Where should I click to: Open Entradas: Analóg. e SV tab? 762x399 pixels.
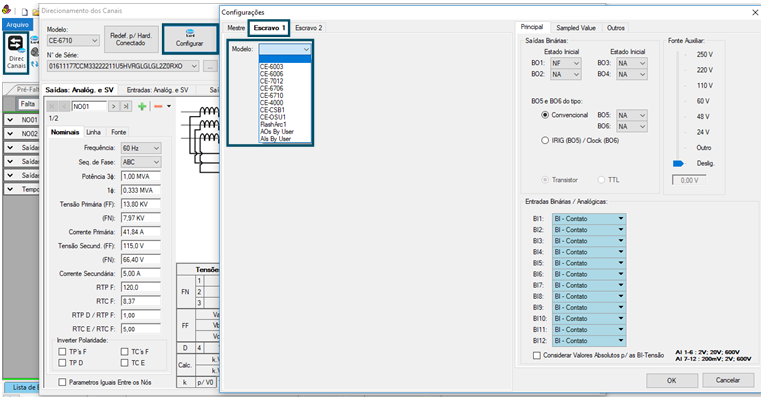coord(157,90)
